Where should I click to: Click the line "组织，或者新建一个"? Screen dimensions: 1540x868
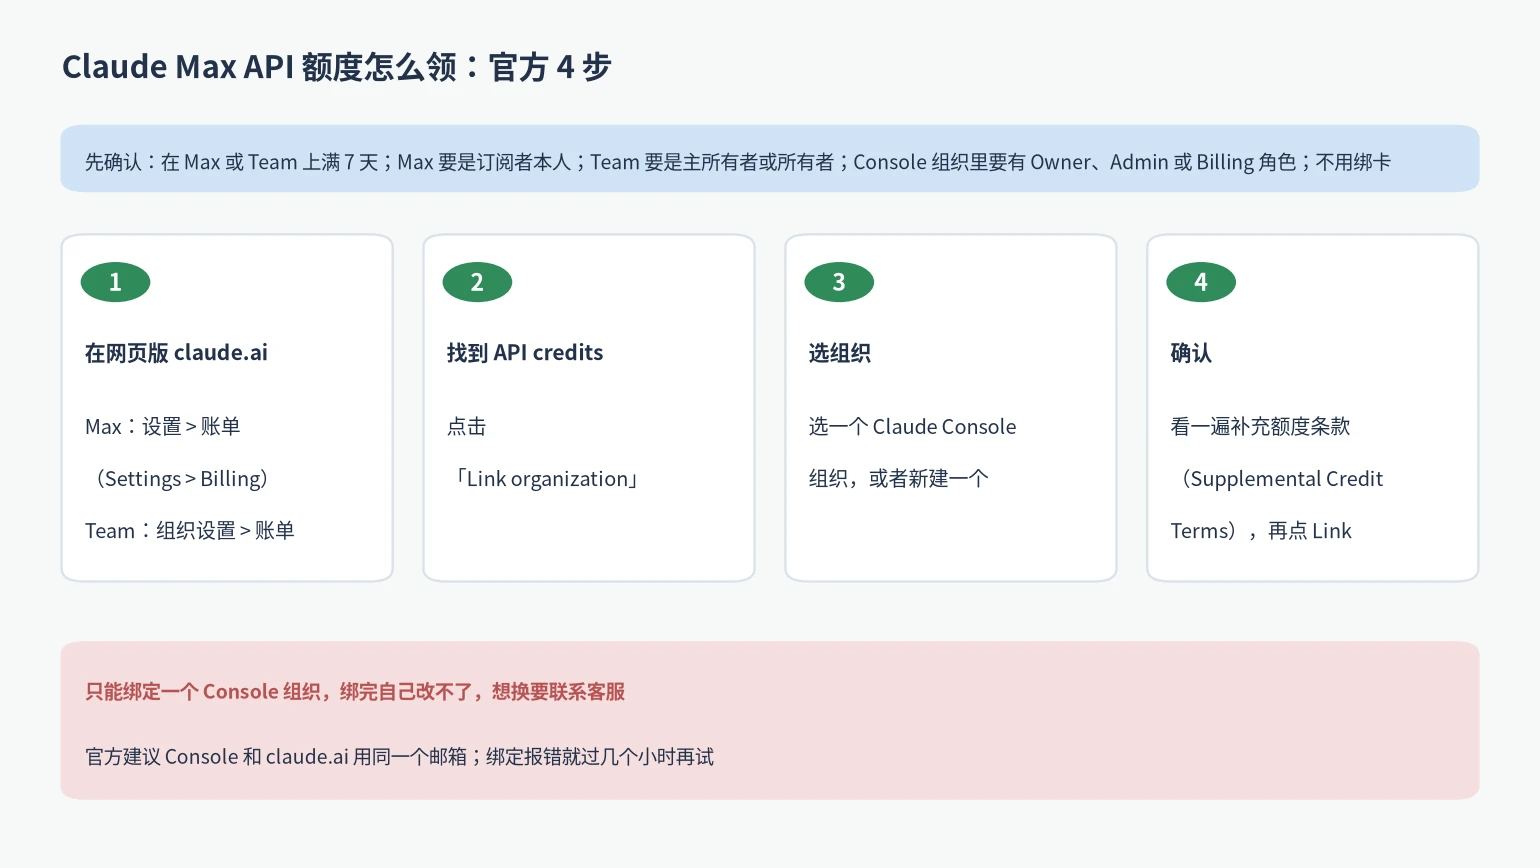pyautogui.click(x=898, y=479)
